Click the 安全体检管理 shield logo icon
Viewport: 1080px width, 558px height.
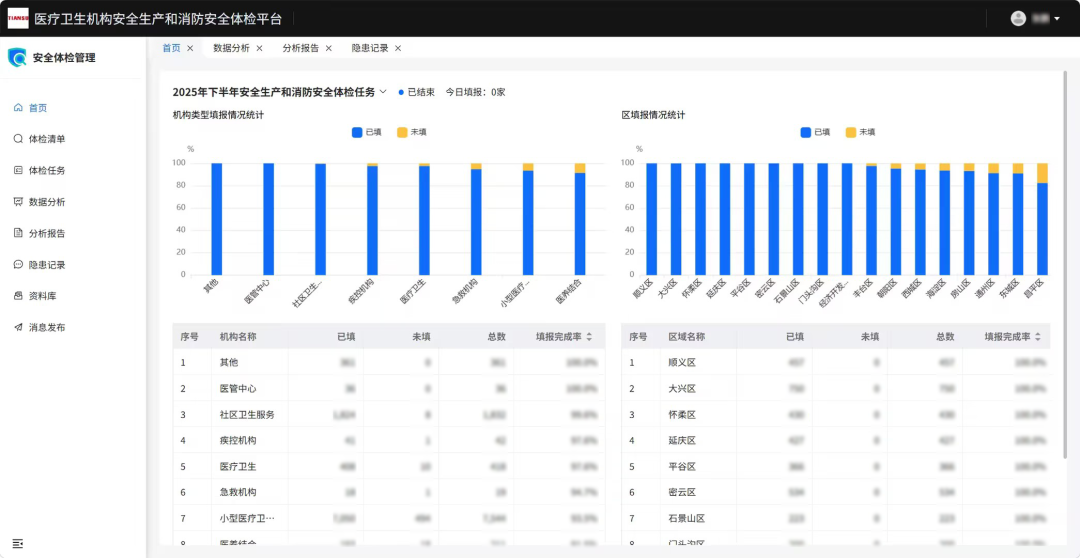pos(17,57)
